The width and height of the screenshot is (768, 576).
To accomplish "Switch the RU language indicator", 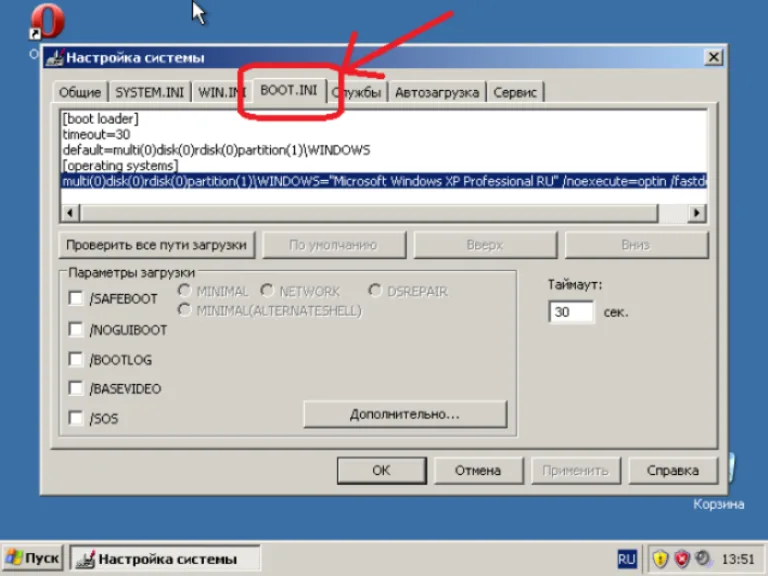I will [626, 559].
